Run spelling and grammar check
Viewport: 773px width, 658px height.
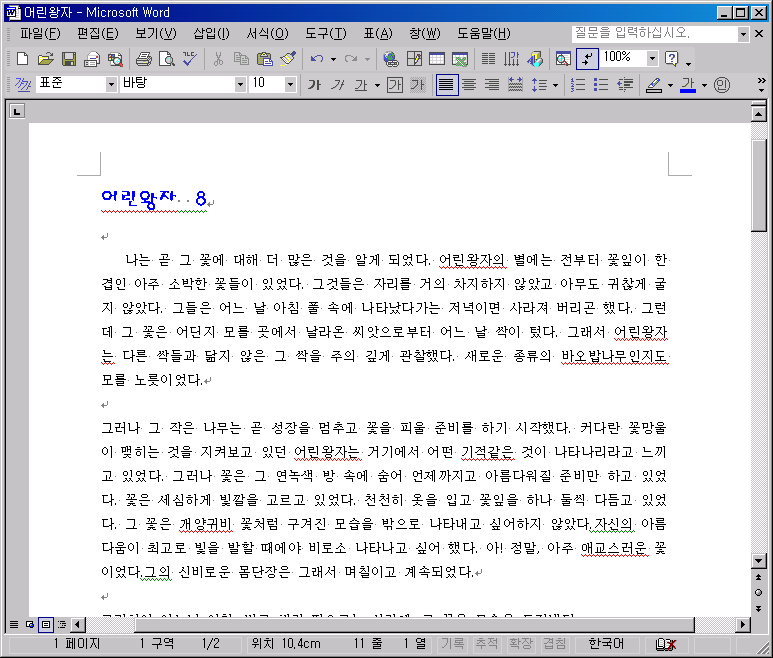point(190,59)
